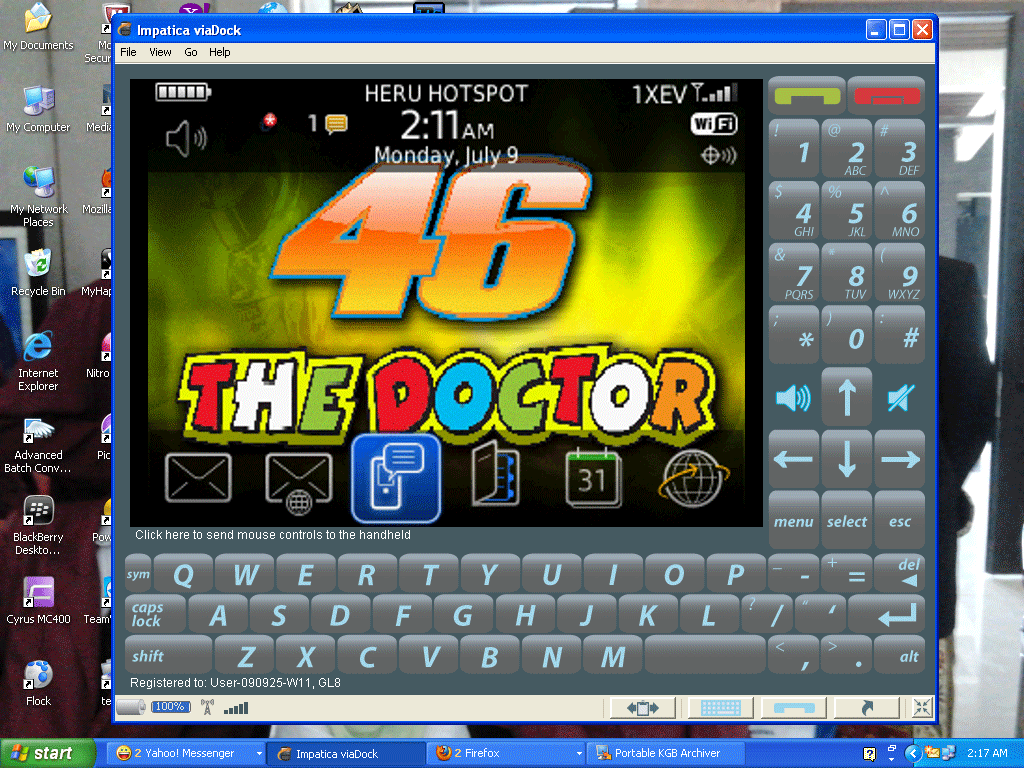Toggle the mute speaker key
Image resolution: width=1024 pixels, height=768 pixels.
tap(901, 397)
